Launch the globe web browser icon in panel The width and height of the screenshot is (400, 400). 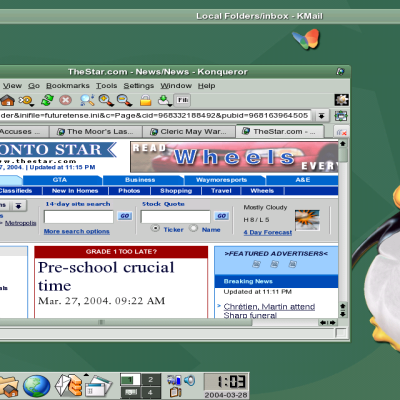[36, 386]
